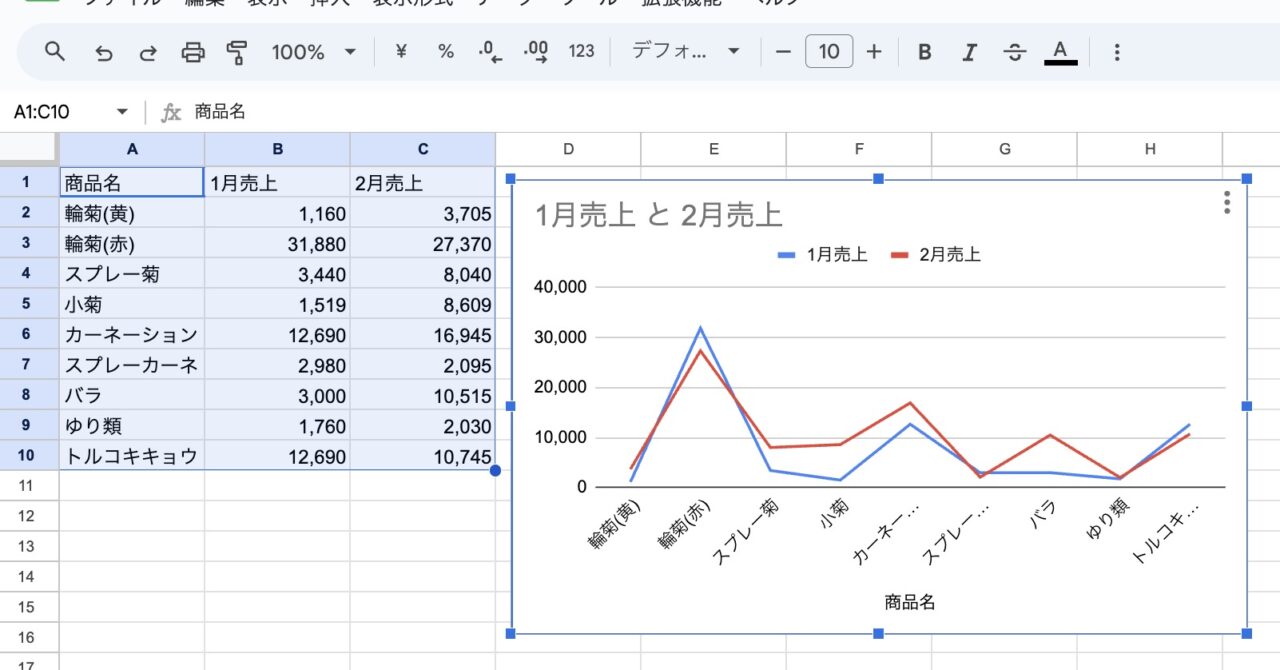This screenshot has width=1280, height=670.
Task: Open the print dialog
Action: (193, 52)
